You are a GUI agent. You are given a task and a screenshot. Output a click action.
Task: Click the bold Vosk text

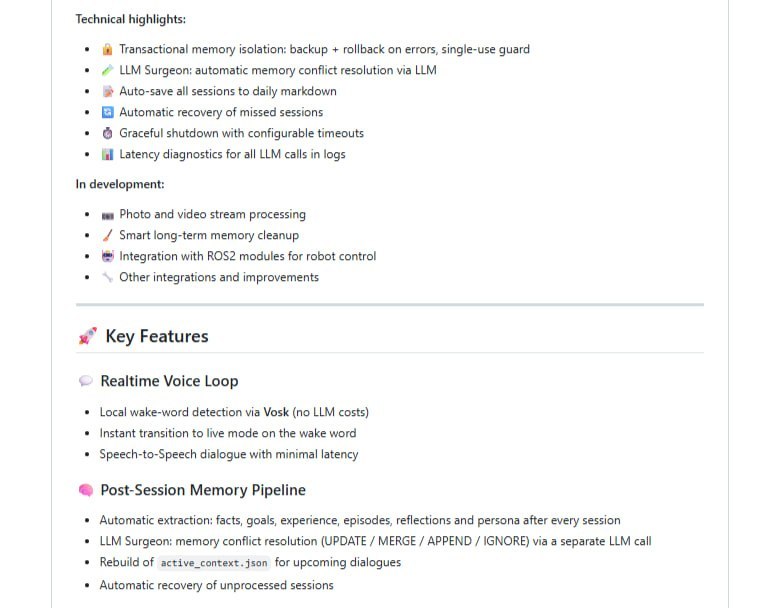[276, 412]
